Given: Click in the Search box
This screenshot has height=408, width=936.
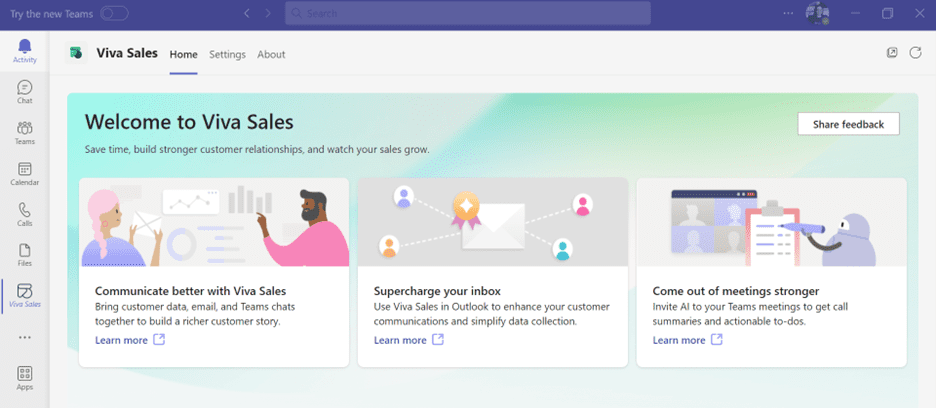Looking at the screenshot, I should 467,13.
